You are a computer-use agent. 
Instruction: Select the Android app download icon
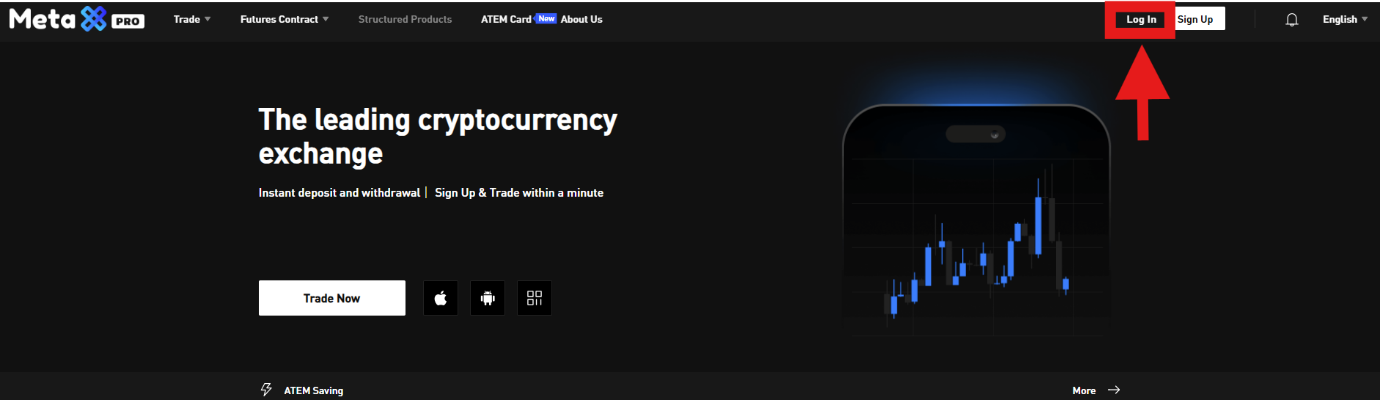[x=488, y=298]
